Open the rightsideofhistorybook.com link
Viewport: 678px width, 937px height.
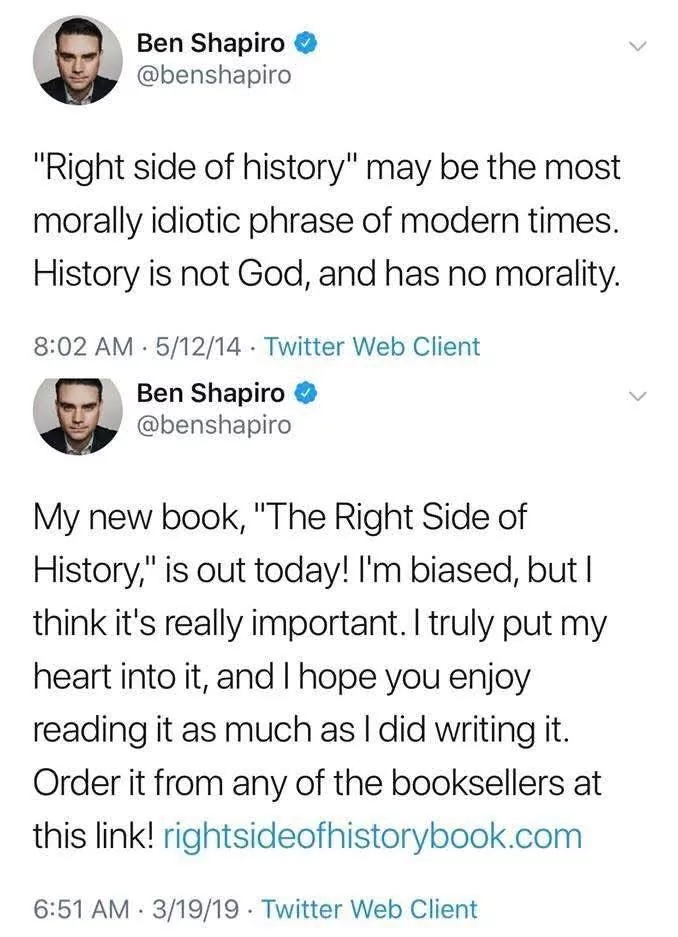tap(370, 836)
